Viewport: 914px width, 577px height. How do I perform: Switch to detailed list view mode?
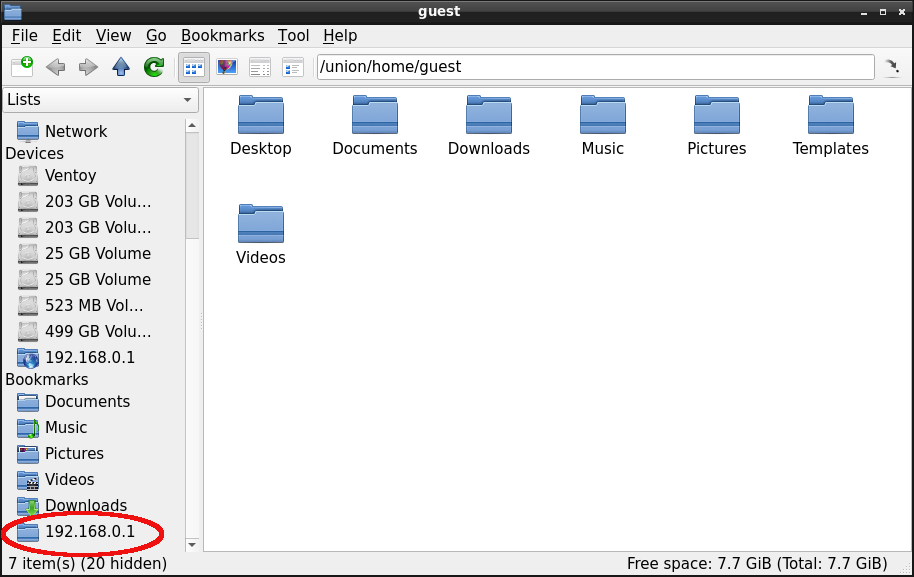click(293, 67)
